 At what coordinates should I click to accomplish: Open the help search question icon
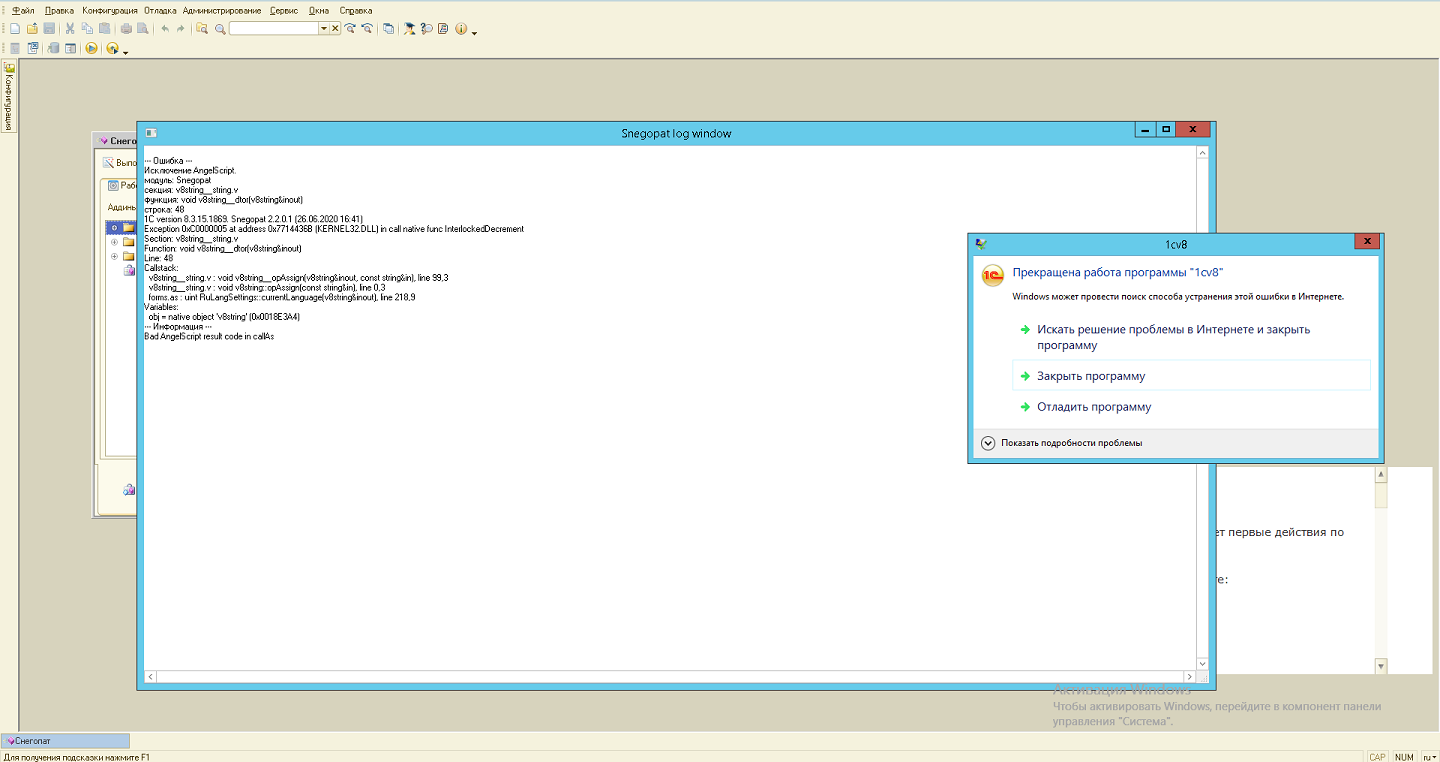(x=426, y=29)
